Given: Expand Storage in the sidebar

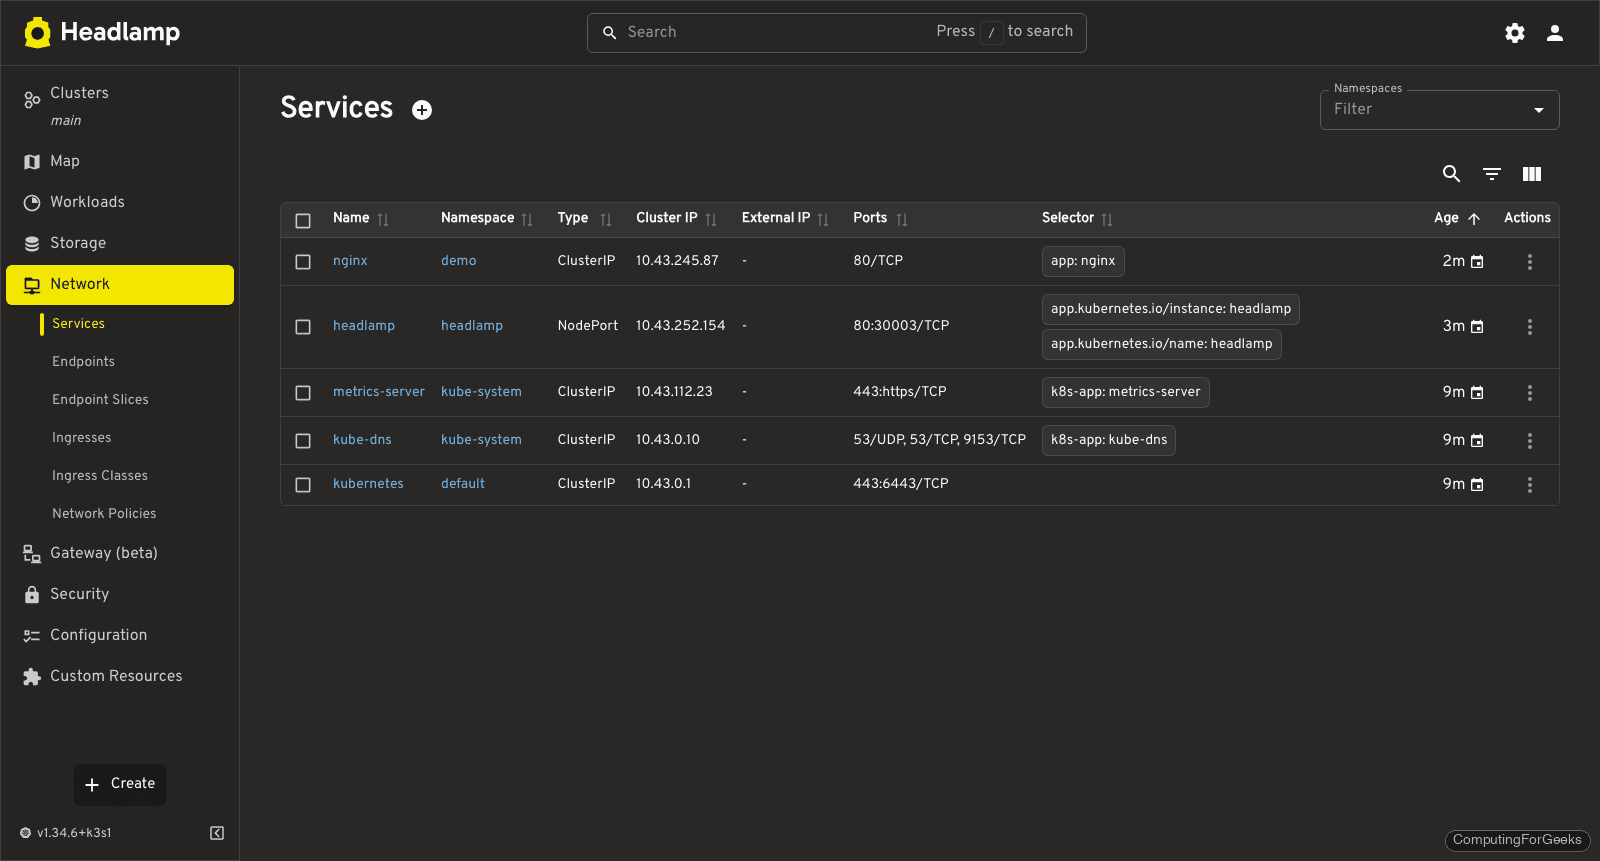Looking at the screenshot, I should coord(120,243).
